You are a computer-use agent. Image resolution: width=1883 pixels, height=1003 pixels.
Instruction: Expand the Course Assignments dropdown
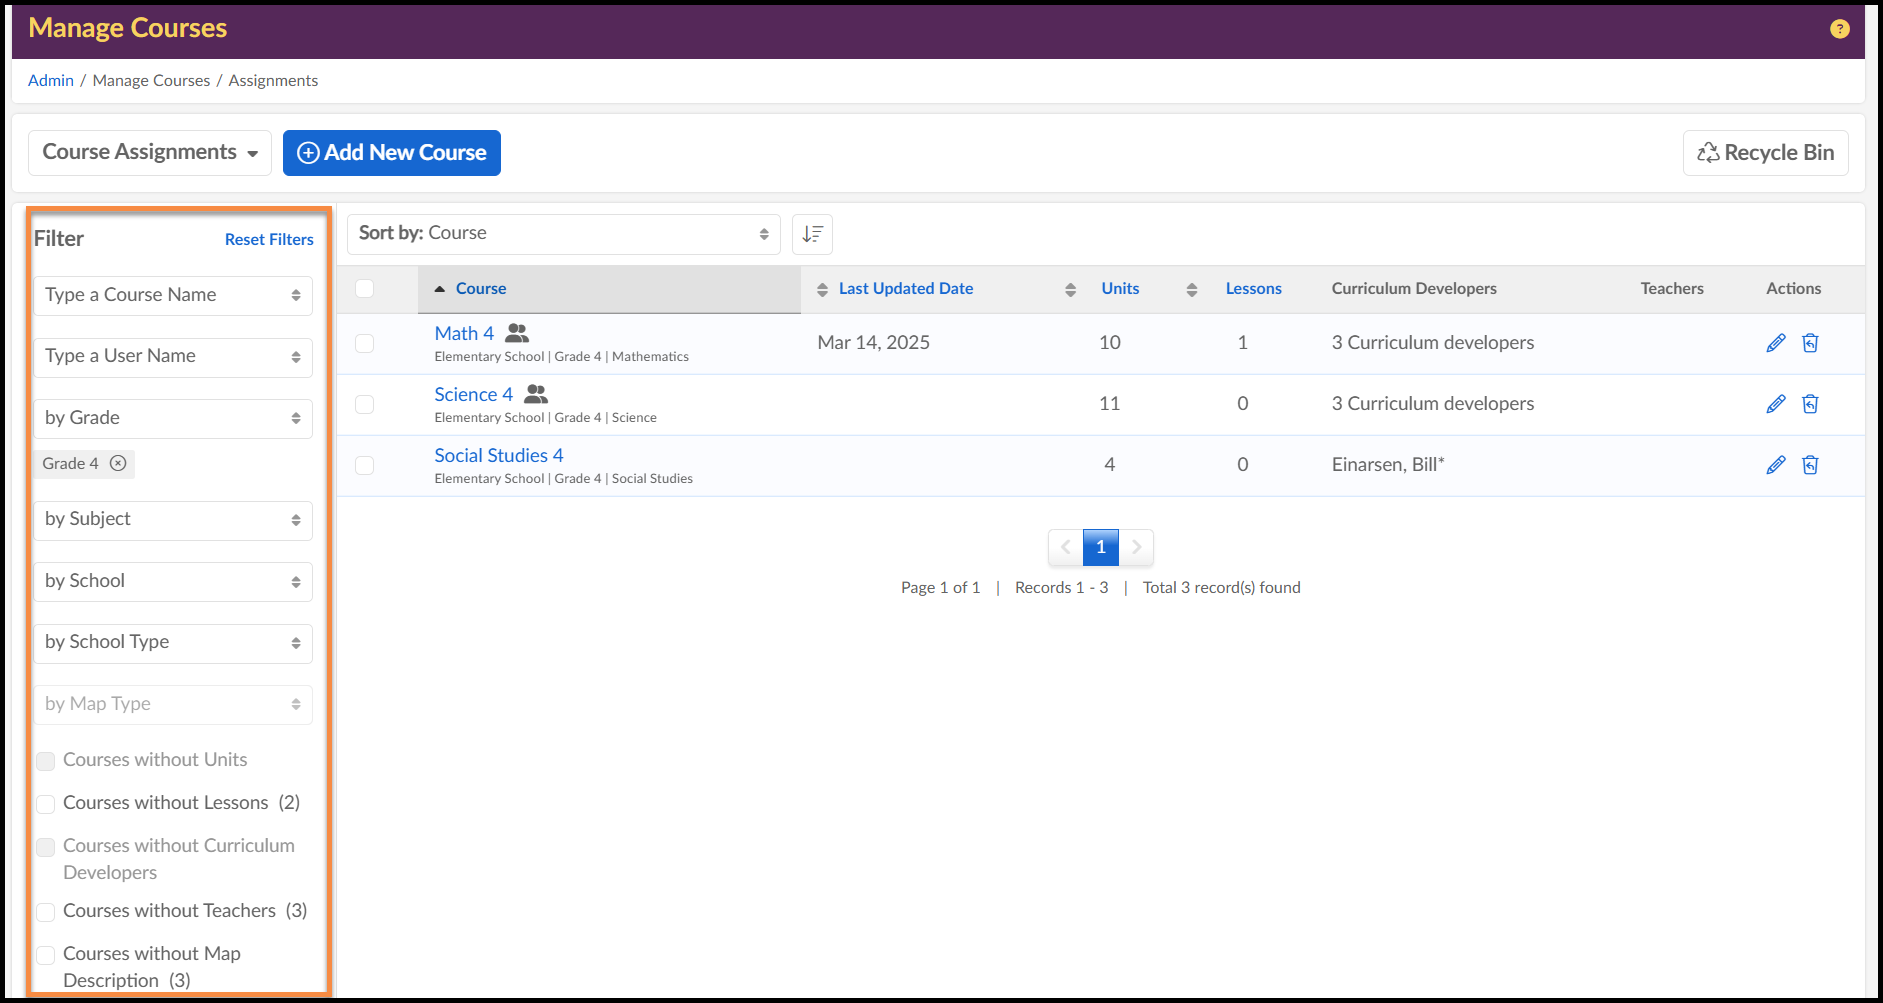pos(150,153)
